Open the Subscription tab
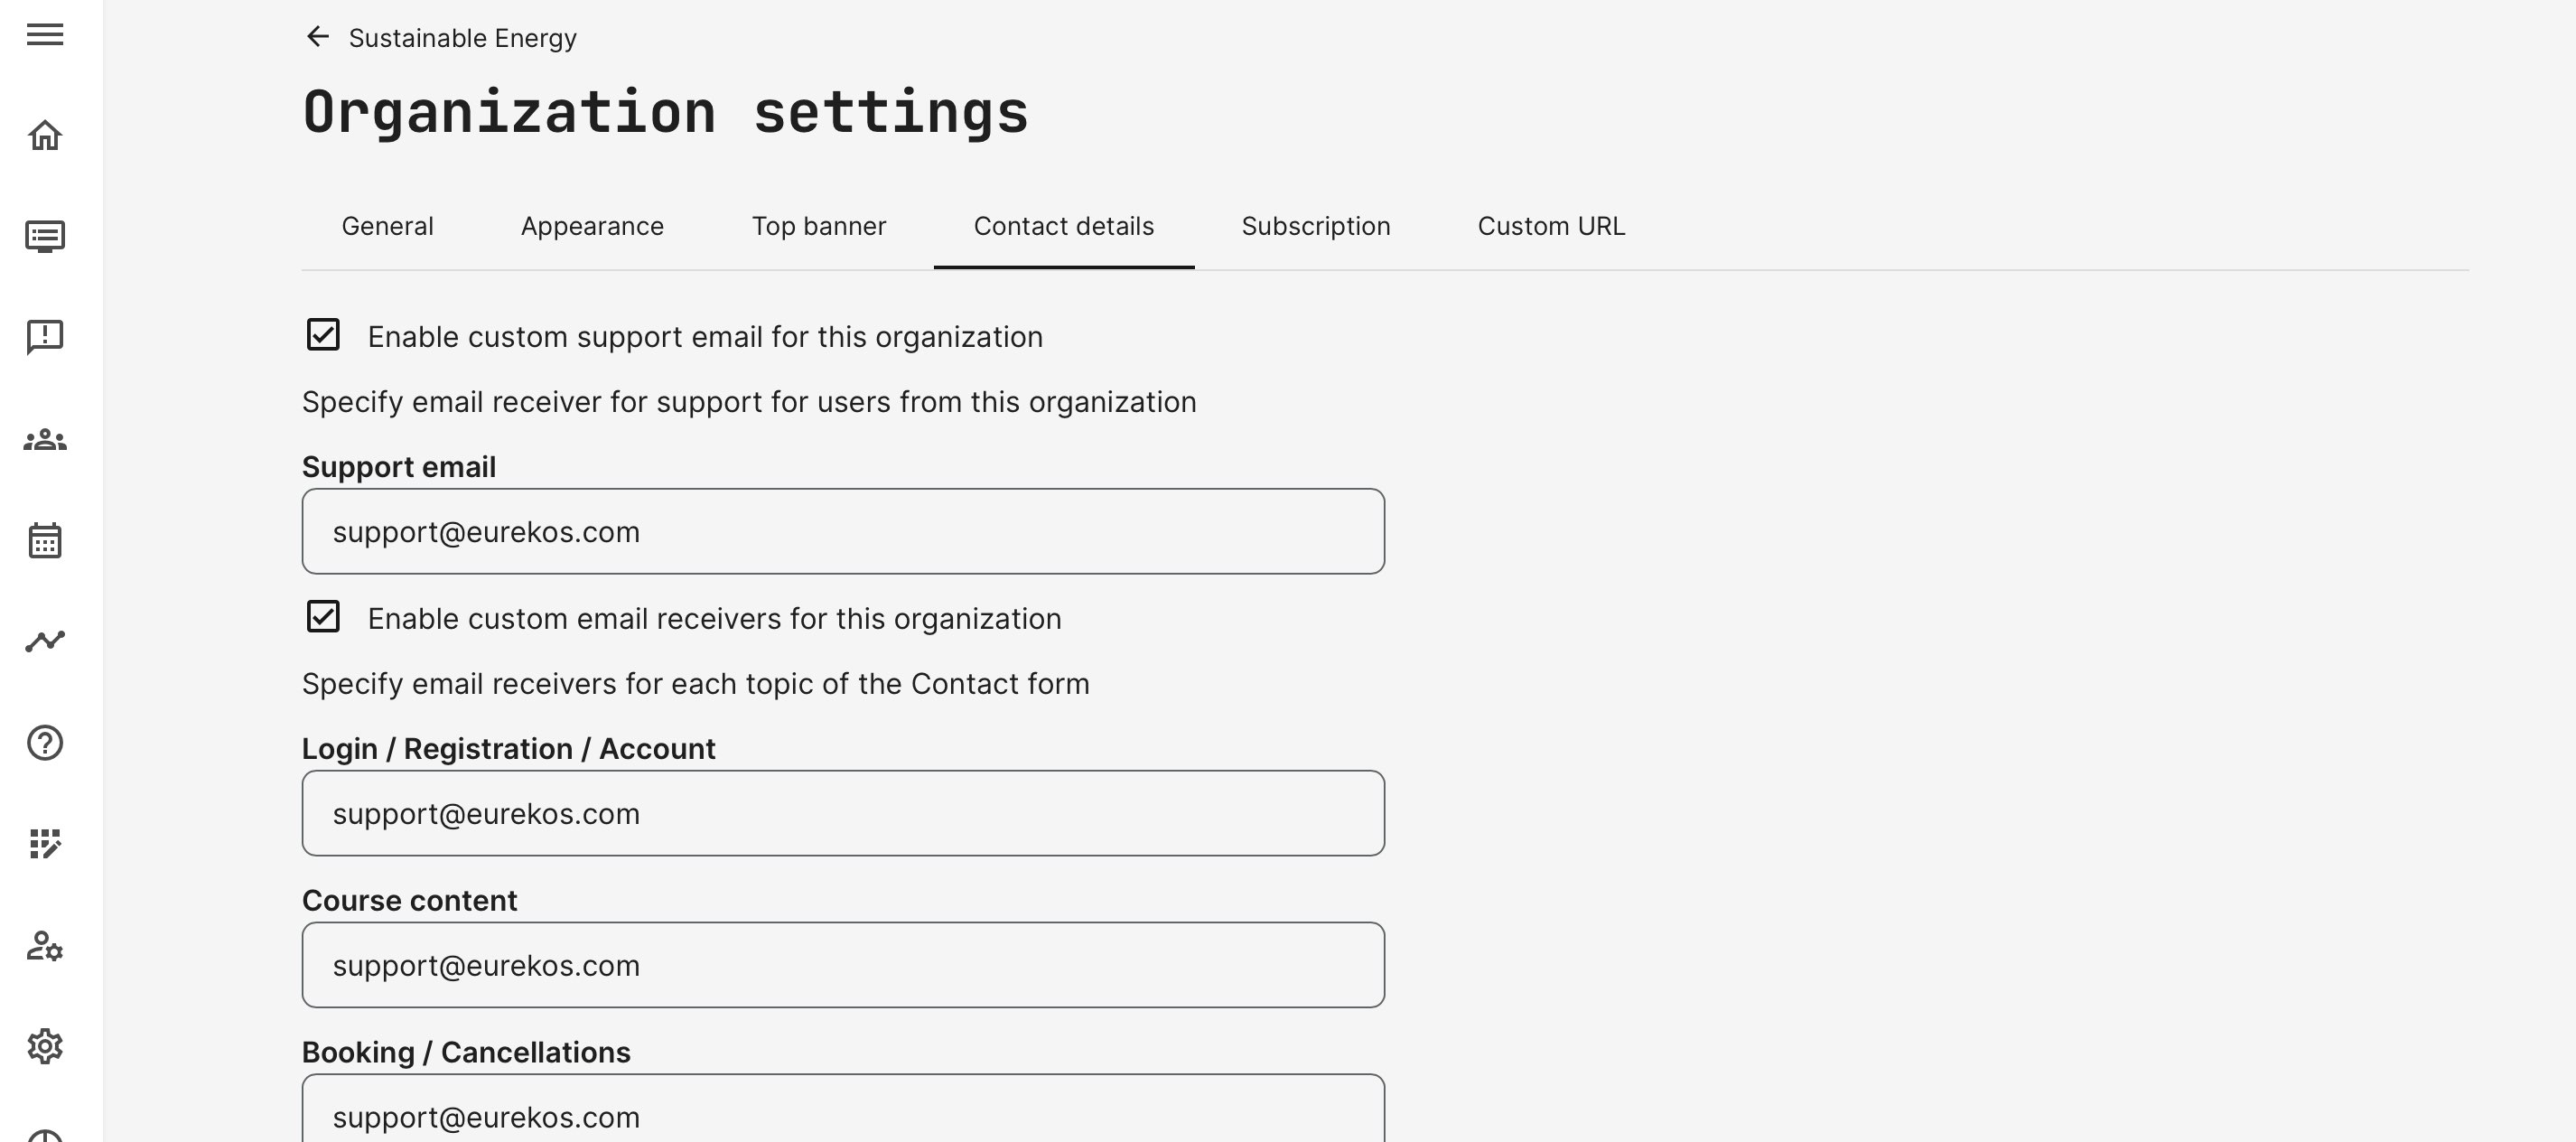Viewport: 2576px width, 1142px height. click(1315, 226)
